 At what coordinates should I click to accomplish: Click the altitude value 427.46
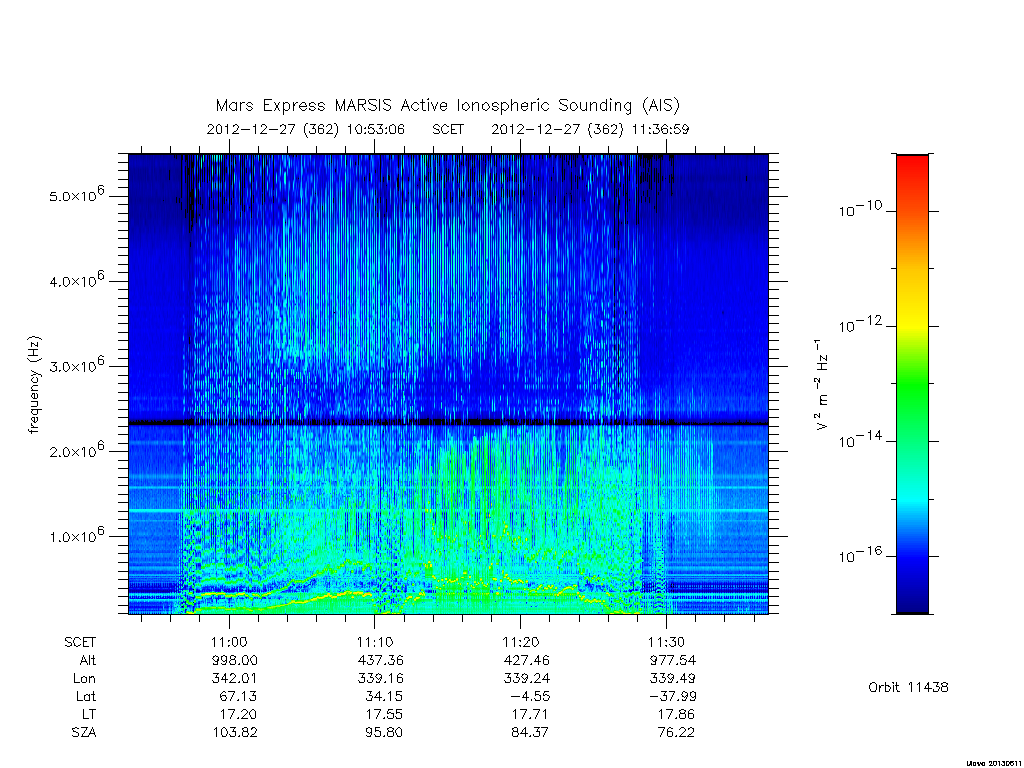tap(526, 660)
